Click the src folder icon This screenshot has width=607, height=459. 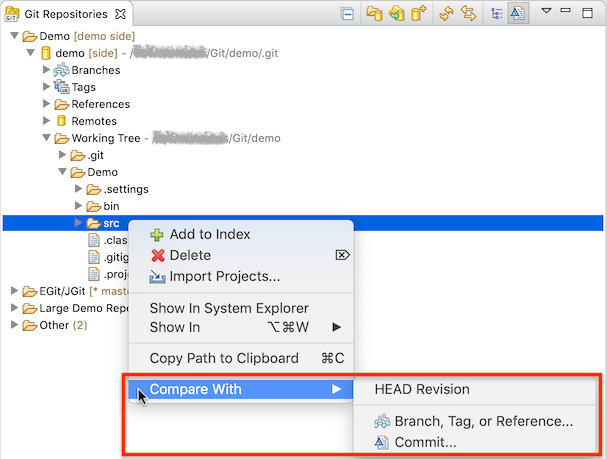pos(93,223)
